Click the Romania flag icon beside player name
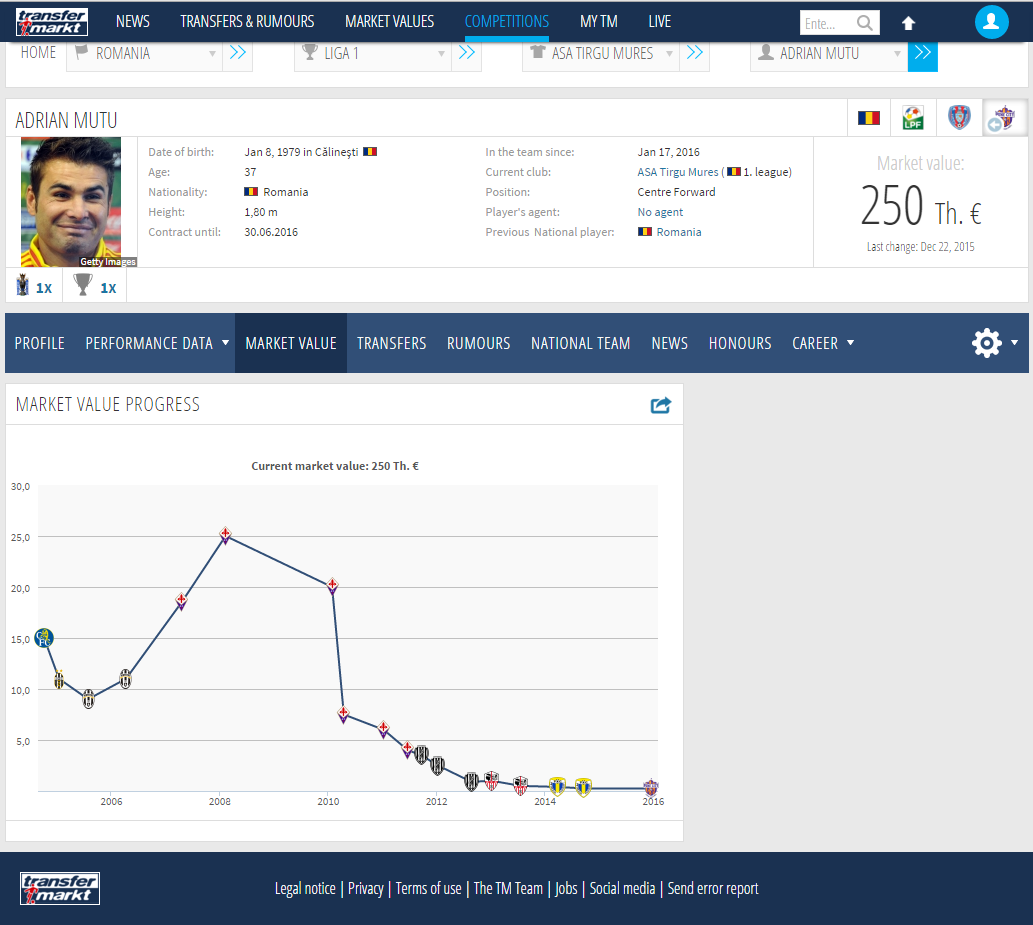 [868, 118]
